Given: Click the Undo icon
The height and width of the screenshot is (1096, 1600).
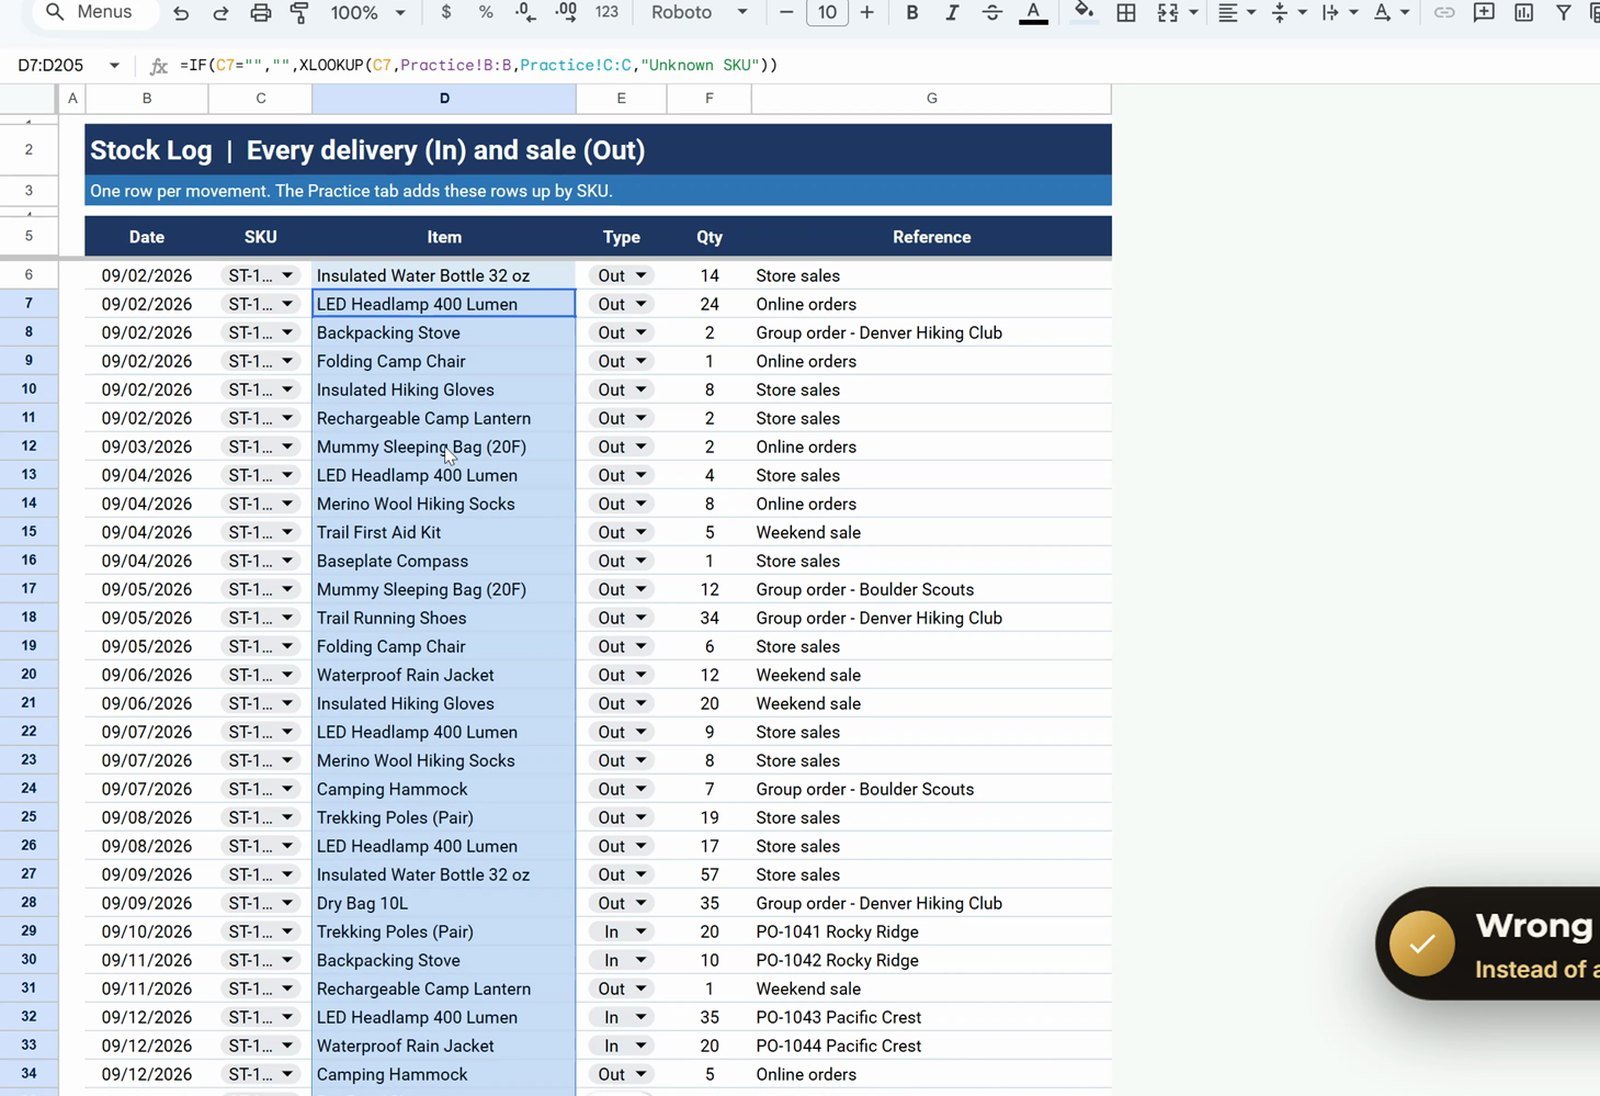Looking at the screenshot, I should (x=181, y=13).
